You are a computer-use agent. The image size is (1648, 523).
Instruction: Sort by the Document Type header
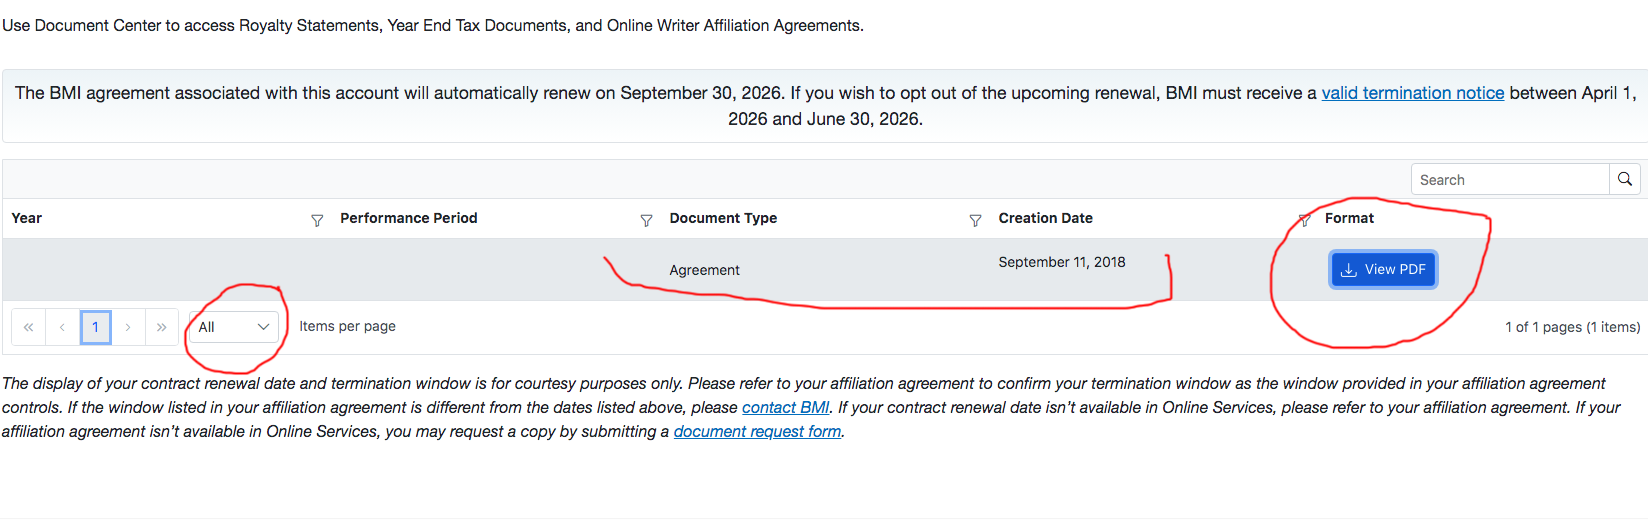click(x=723, y=218)
